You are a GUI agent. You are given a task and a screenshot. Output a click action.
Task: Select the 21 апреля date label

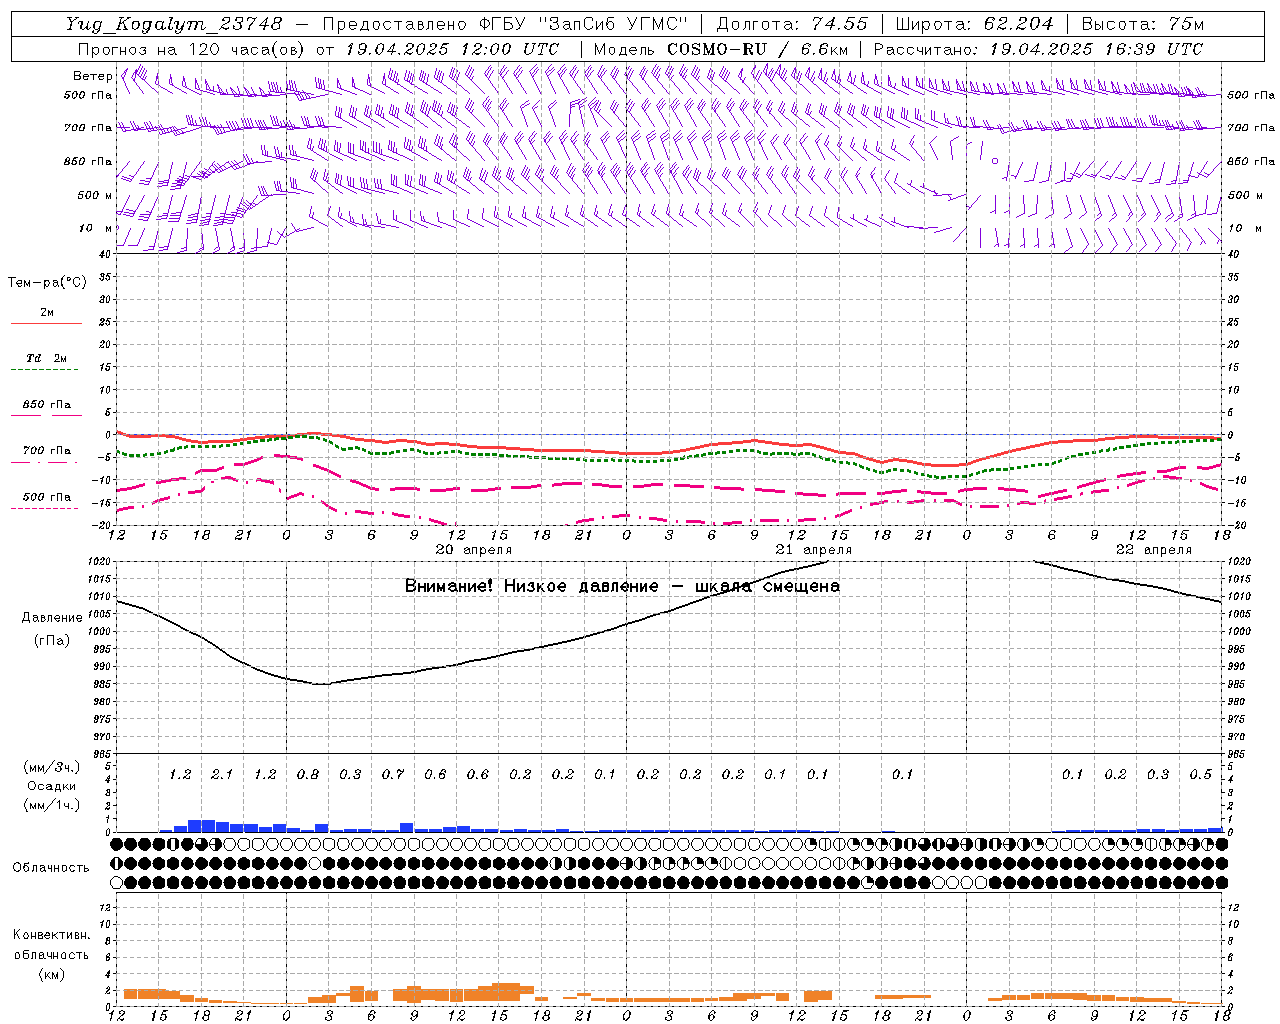tap(814, 550)
